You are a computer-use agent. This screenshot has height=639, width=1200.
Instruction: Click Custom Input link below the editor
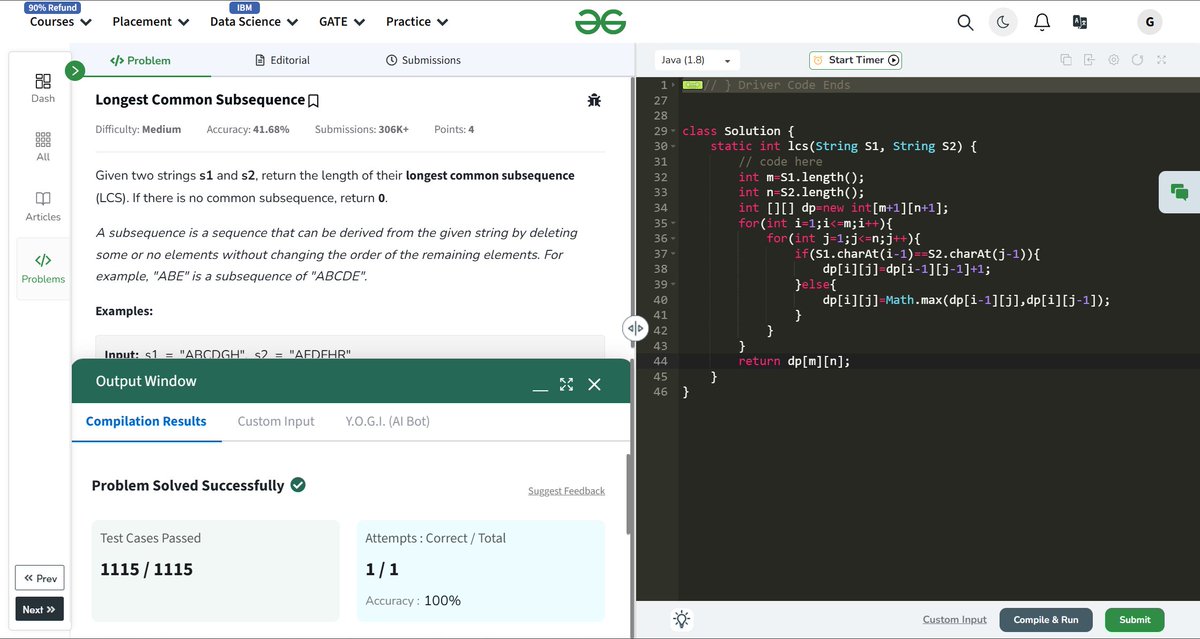[954, 619]
